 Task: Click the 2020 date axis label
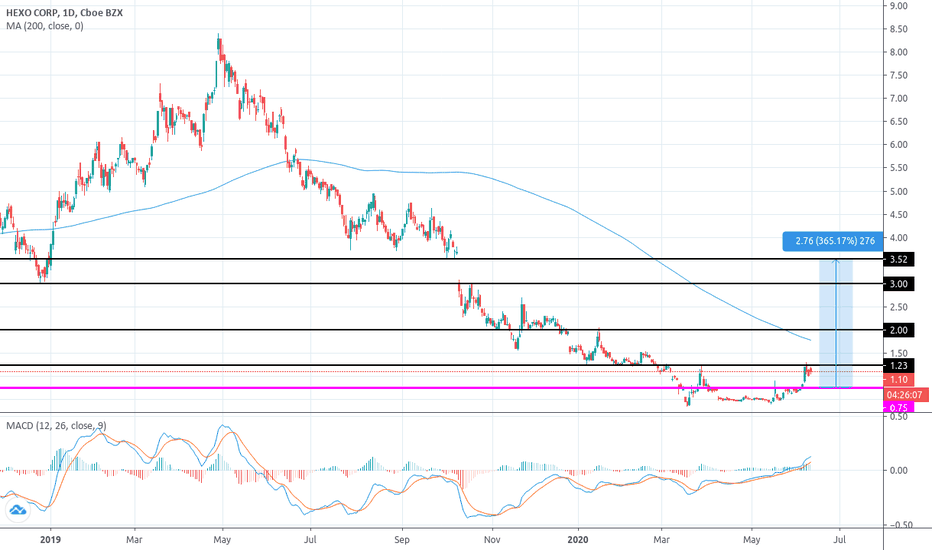coord(578,540)
